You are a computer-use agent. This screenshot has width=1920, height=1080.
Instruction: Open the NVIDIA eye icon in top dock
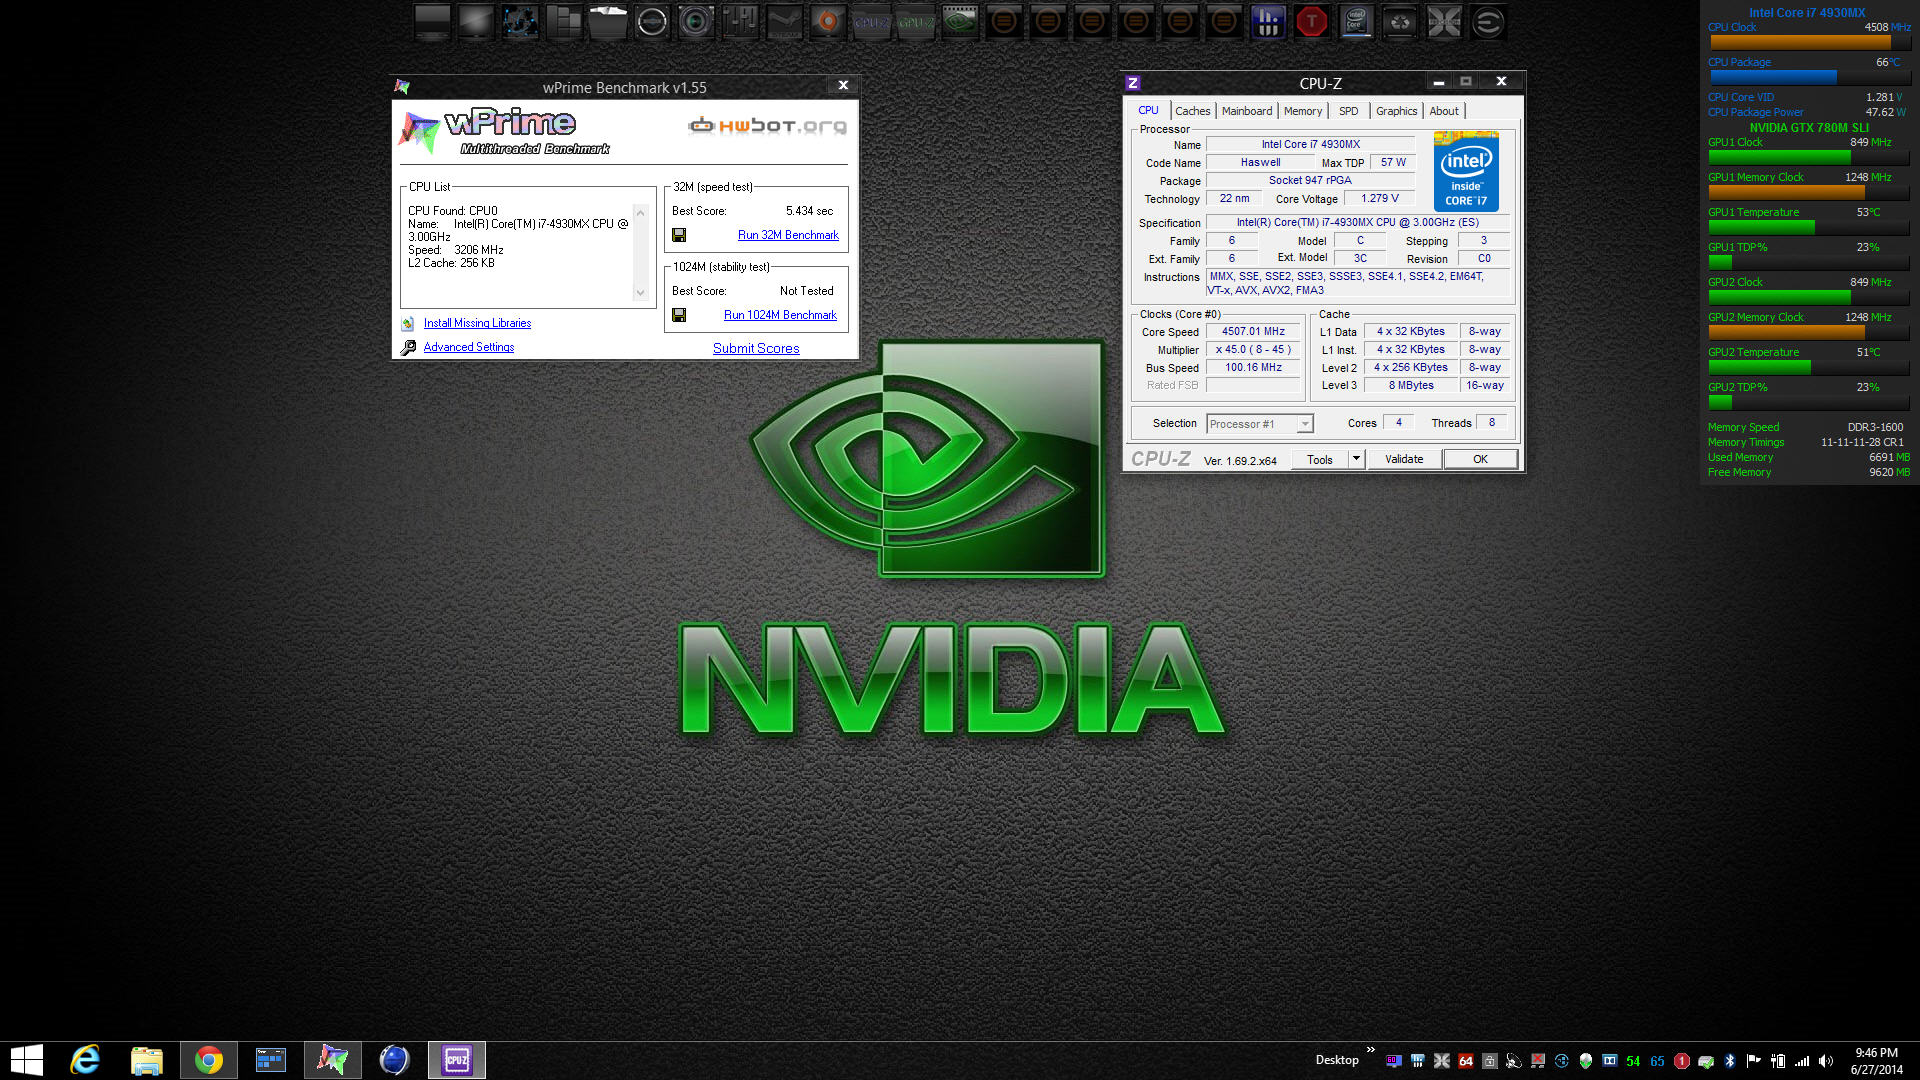click(x=960, y=22)
